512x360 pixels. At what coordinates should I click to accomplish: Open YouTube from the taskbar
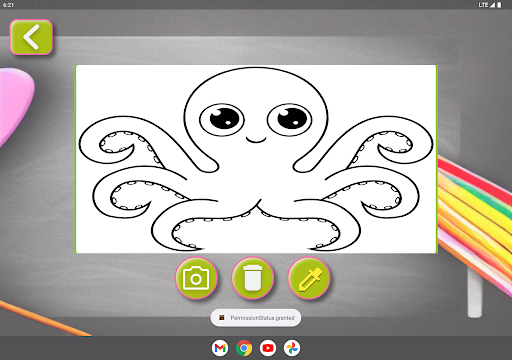[268, 348]
